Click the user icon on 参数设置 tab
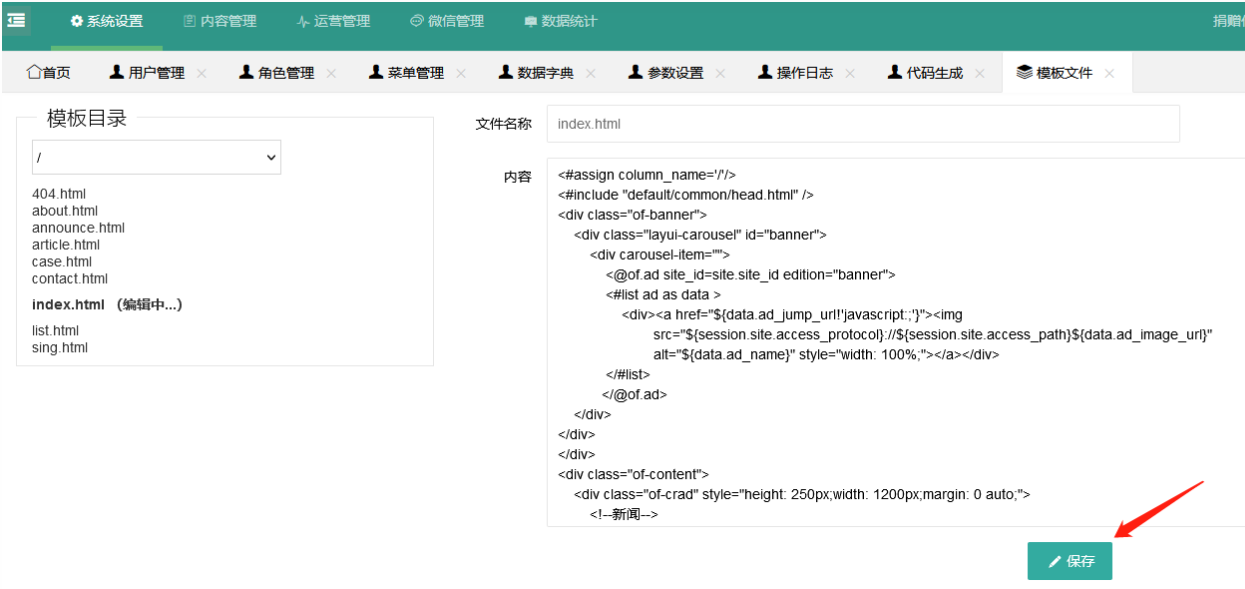This screenshot has width=1245, height=589. pos(636,72)
